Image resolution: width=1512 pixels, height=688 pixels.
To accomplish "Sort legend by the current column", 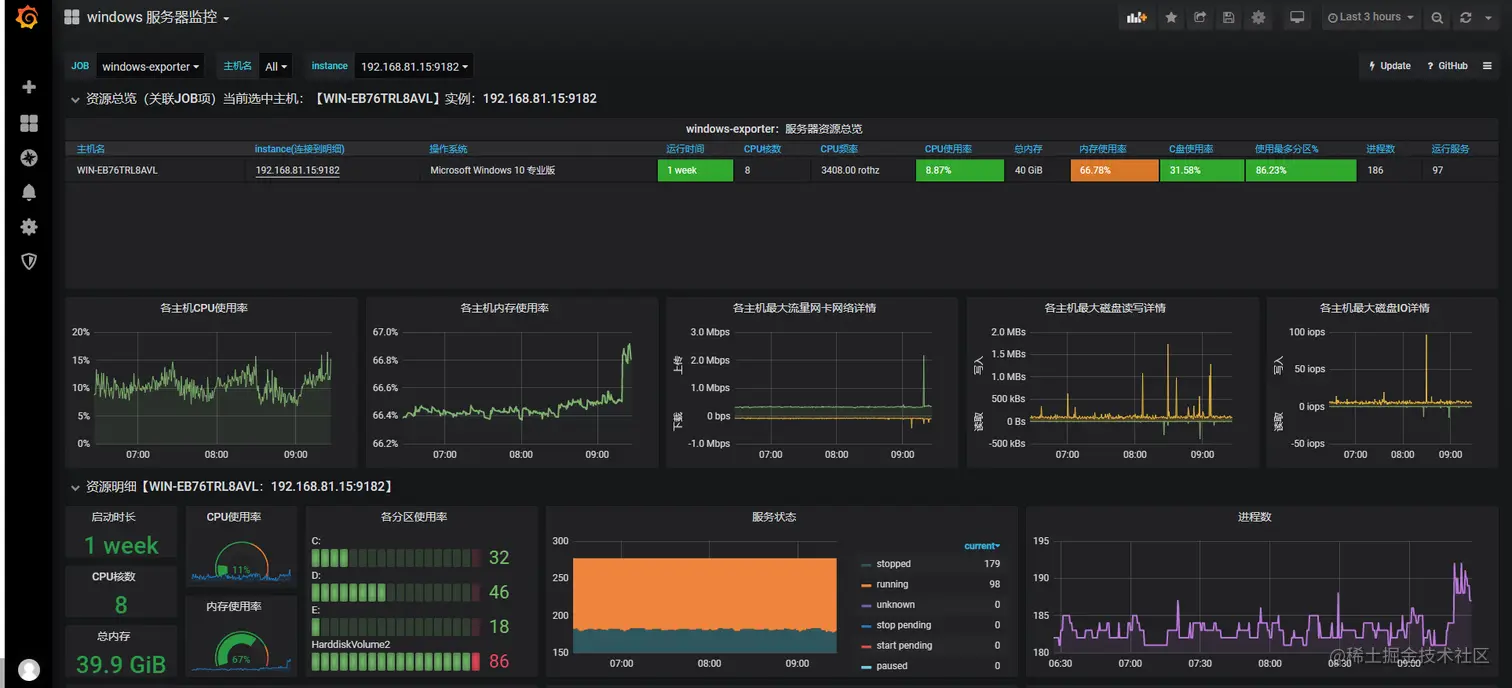I will pos(981,546).
